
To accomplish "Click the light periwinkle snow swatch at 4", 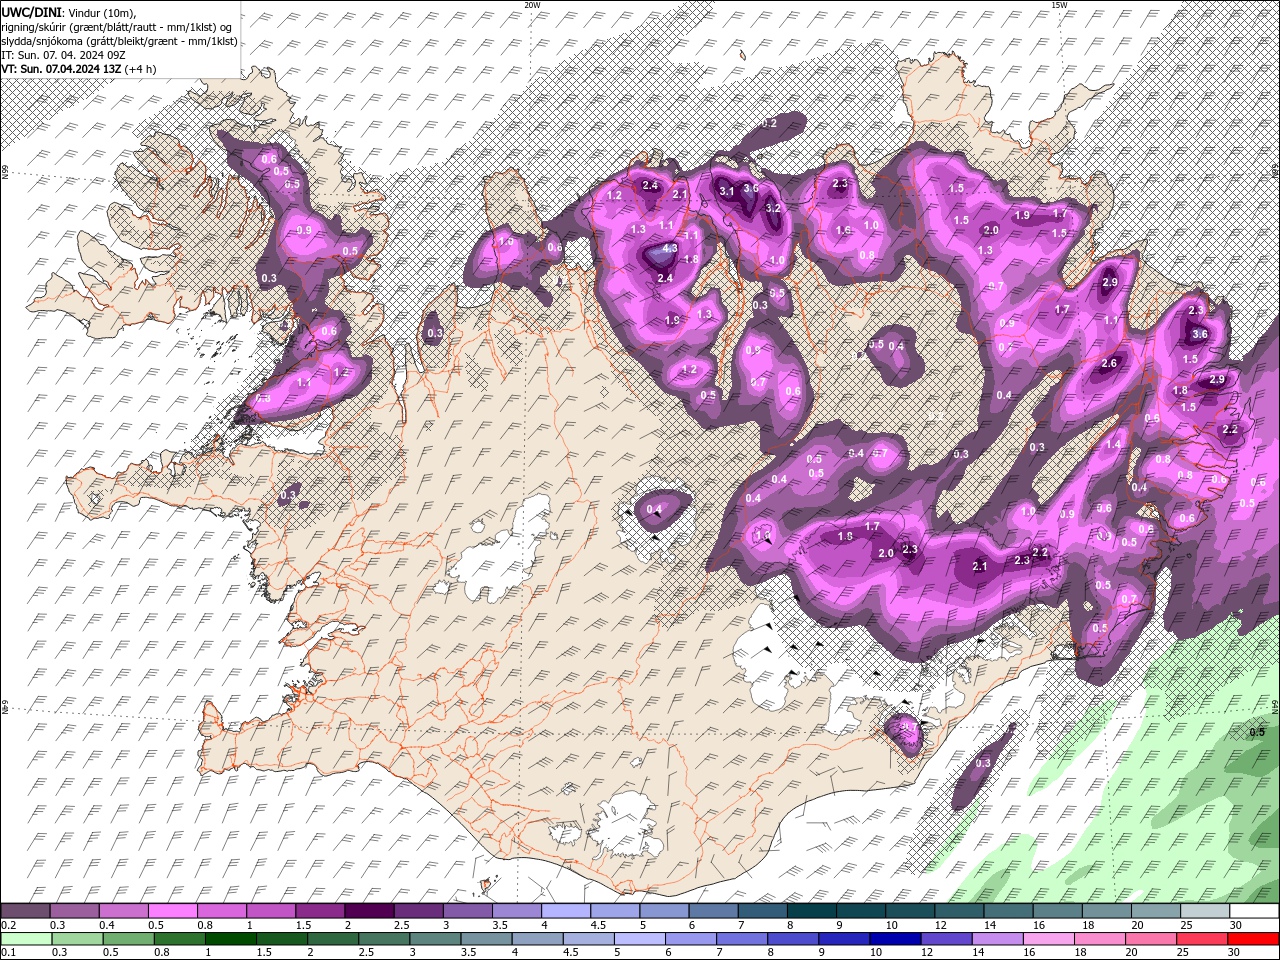I will pos(566,911).
